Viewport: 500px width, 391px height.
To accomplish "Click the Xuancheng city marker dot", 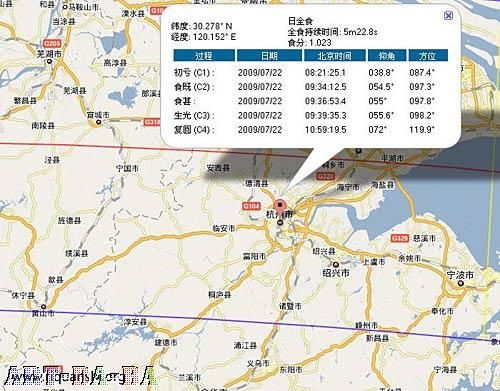I will pyautogui.click(x=98, y=122).
